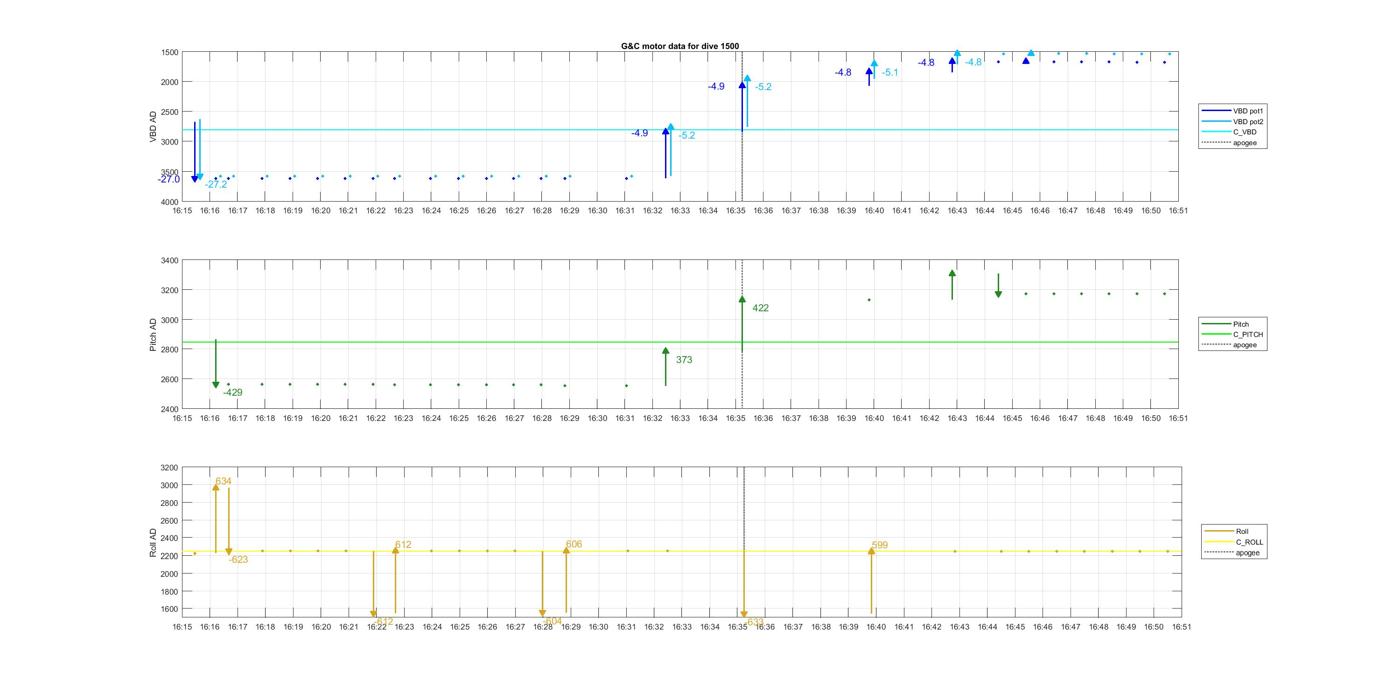The width and height of the screenshot is (1400, 693).
Task: Click the roll down-arrow marker labeled -604
Action: (x=542, y=584)
